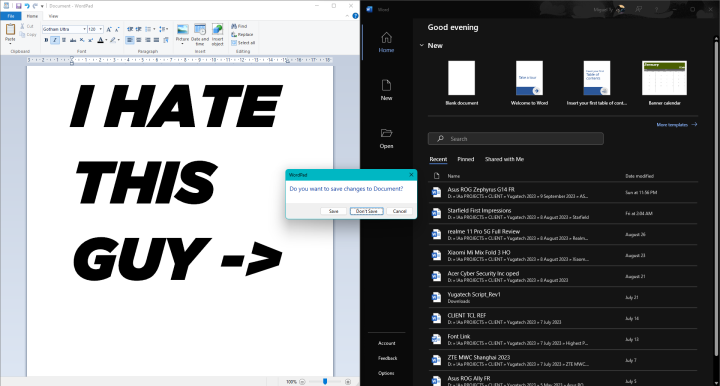
Task: Click Find in WordPad Editing group
Action: click(239, 26)
